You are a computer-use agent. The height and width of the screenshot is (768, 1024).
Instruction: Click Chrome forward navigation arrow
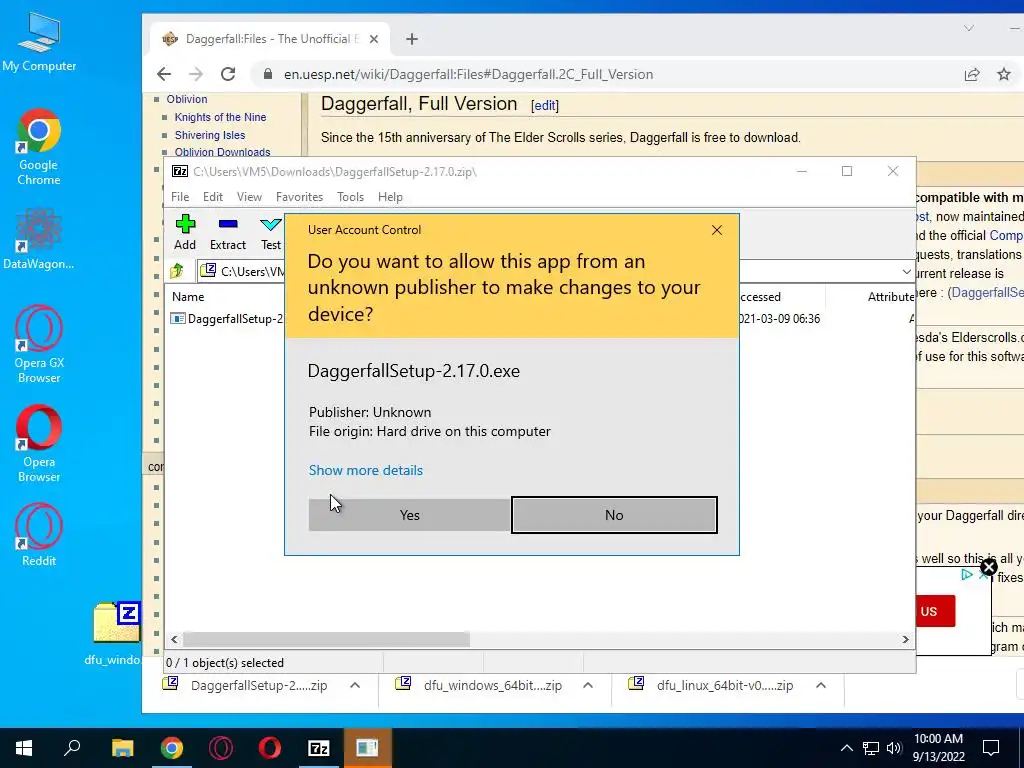tap(196, 74)
